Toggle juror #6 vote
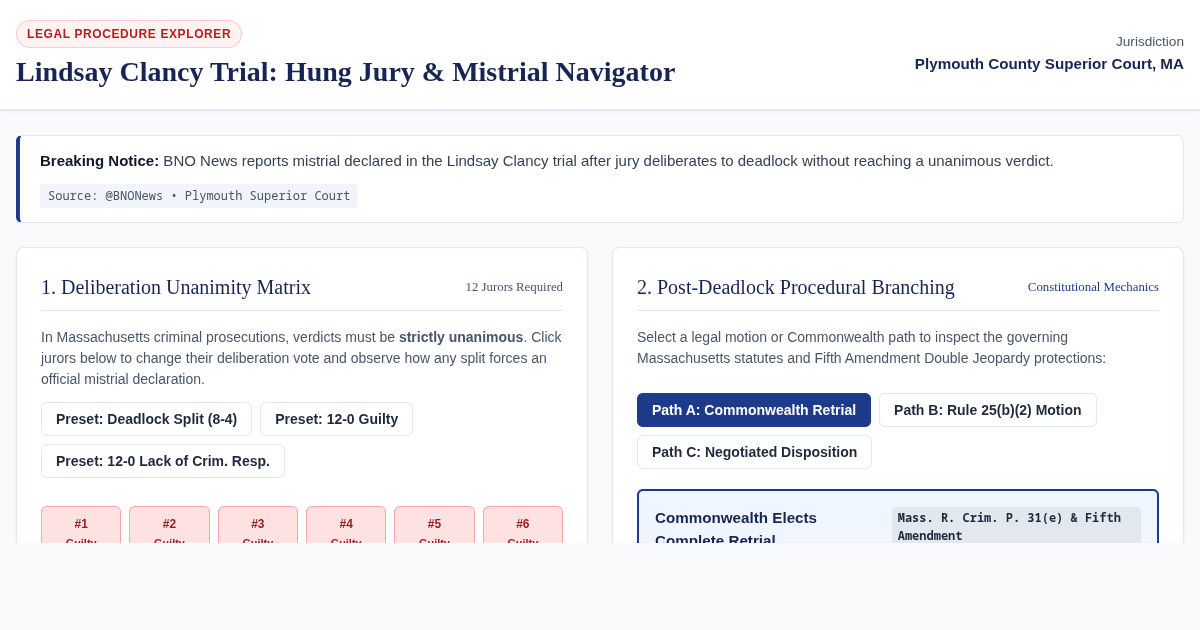The height and width of the screenshot is (630, 1200). click(x=523, y=525)
